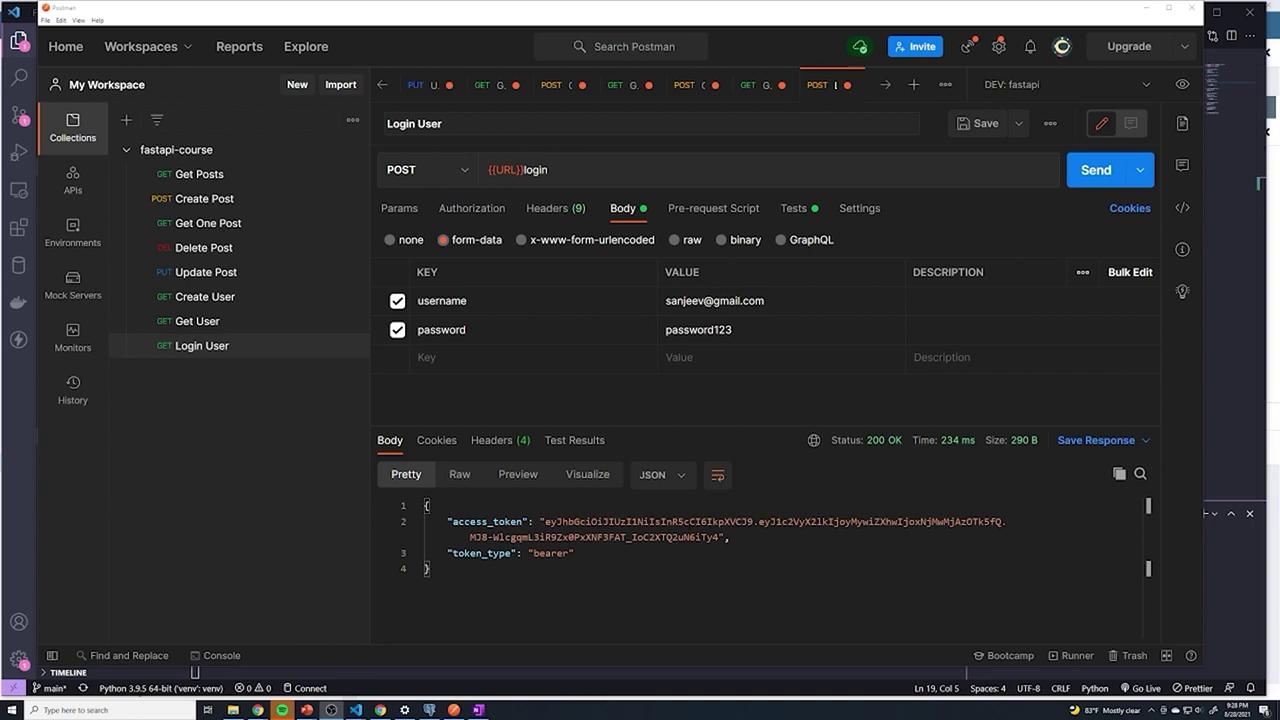Open the JSON format dropdown
Image resolution: width=1280 pixels, height=720 pixels.
662,475
